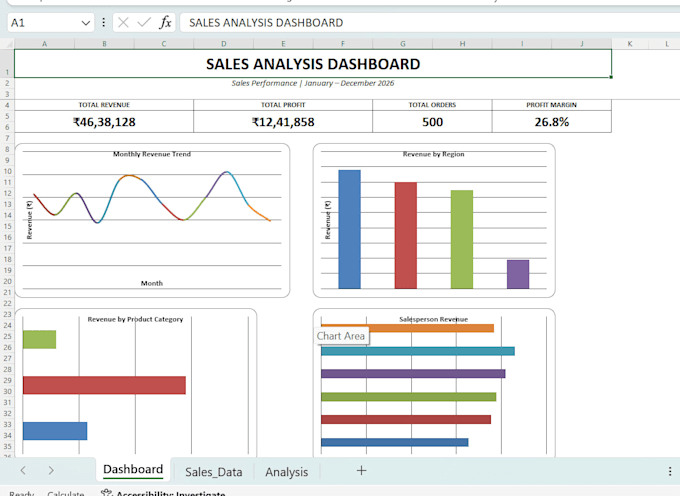This screenshot has width=680, height=496.
Task: Select the TOTAL ORDERS label cell
Action: [432, 105]
